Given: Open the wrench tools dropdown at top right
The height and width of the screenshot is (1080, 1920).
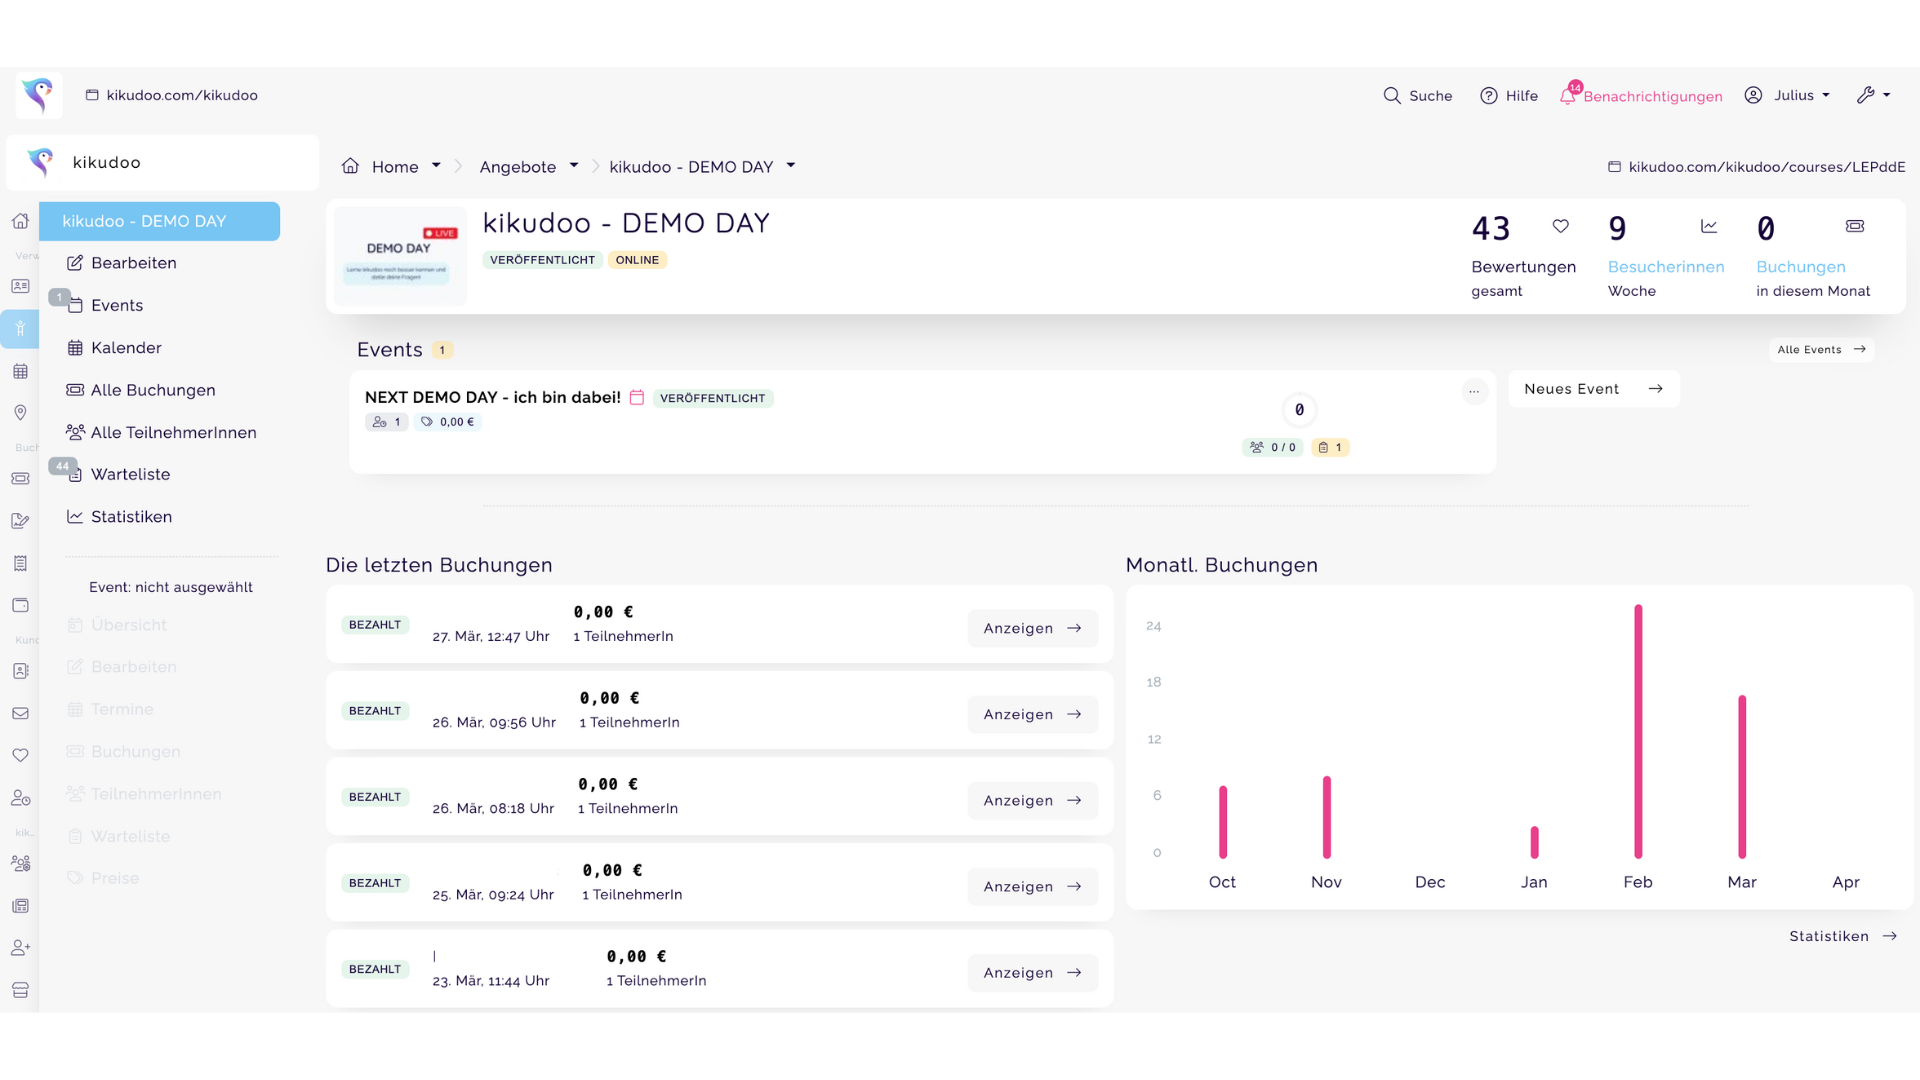Looking at the screenshot, I should point(1874,95).
